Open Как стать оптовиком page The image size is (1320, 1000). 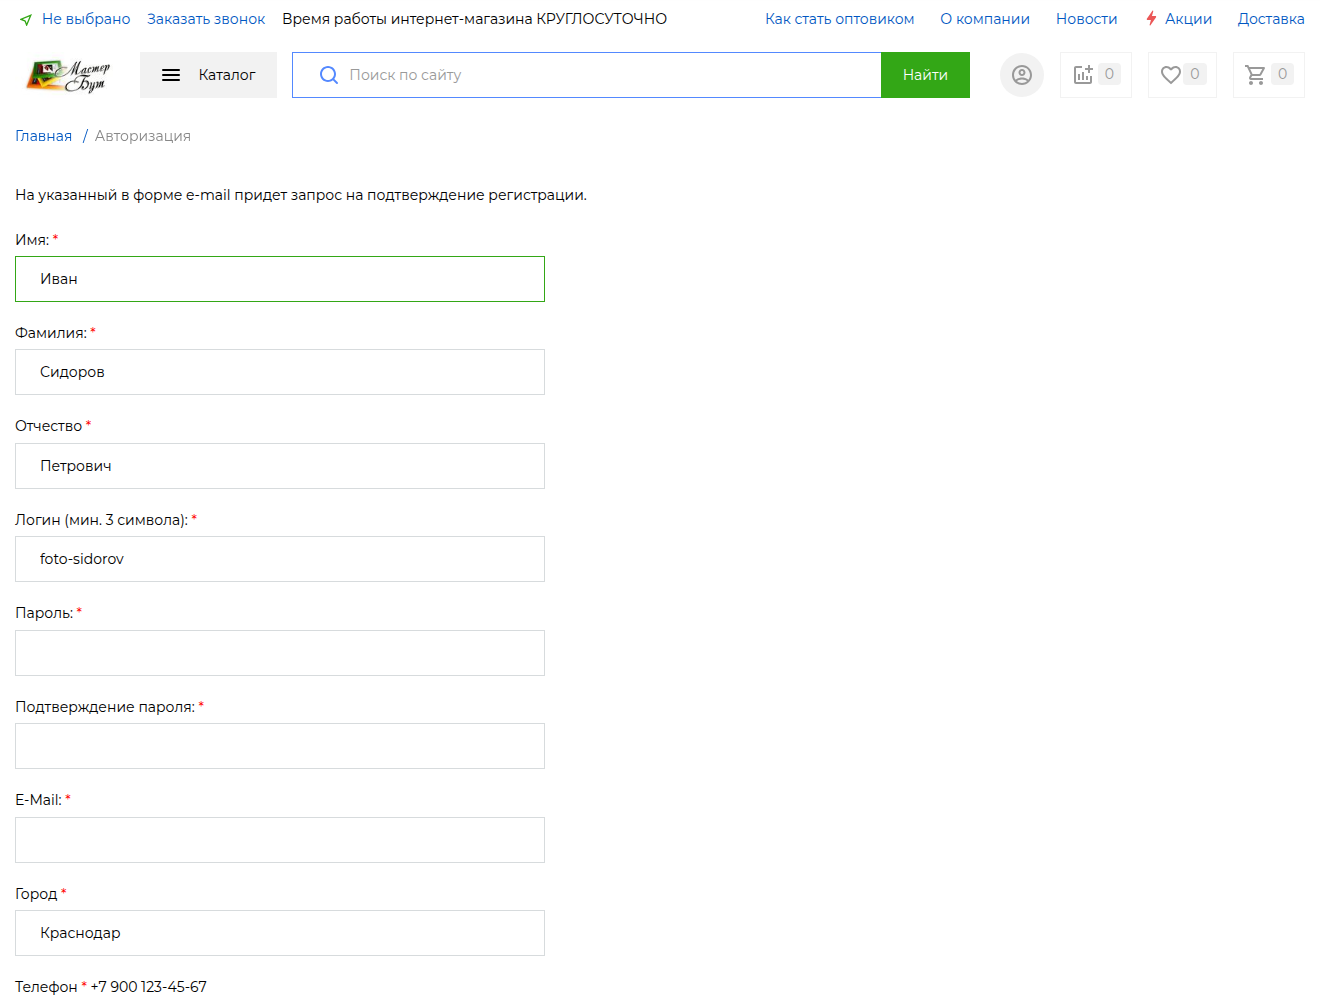click(840, 19)
